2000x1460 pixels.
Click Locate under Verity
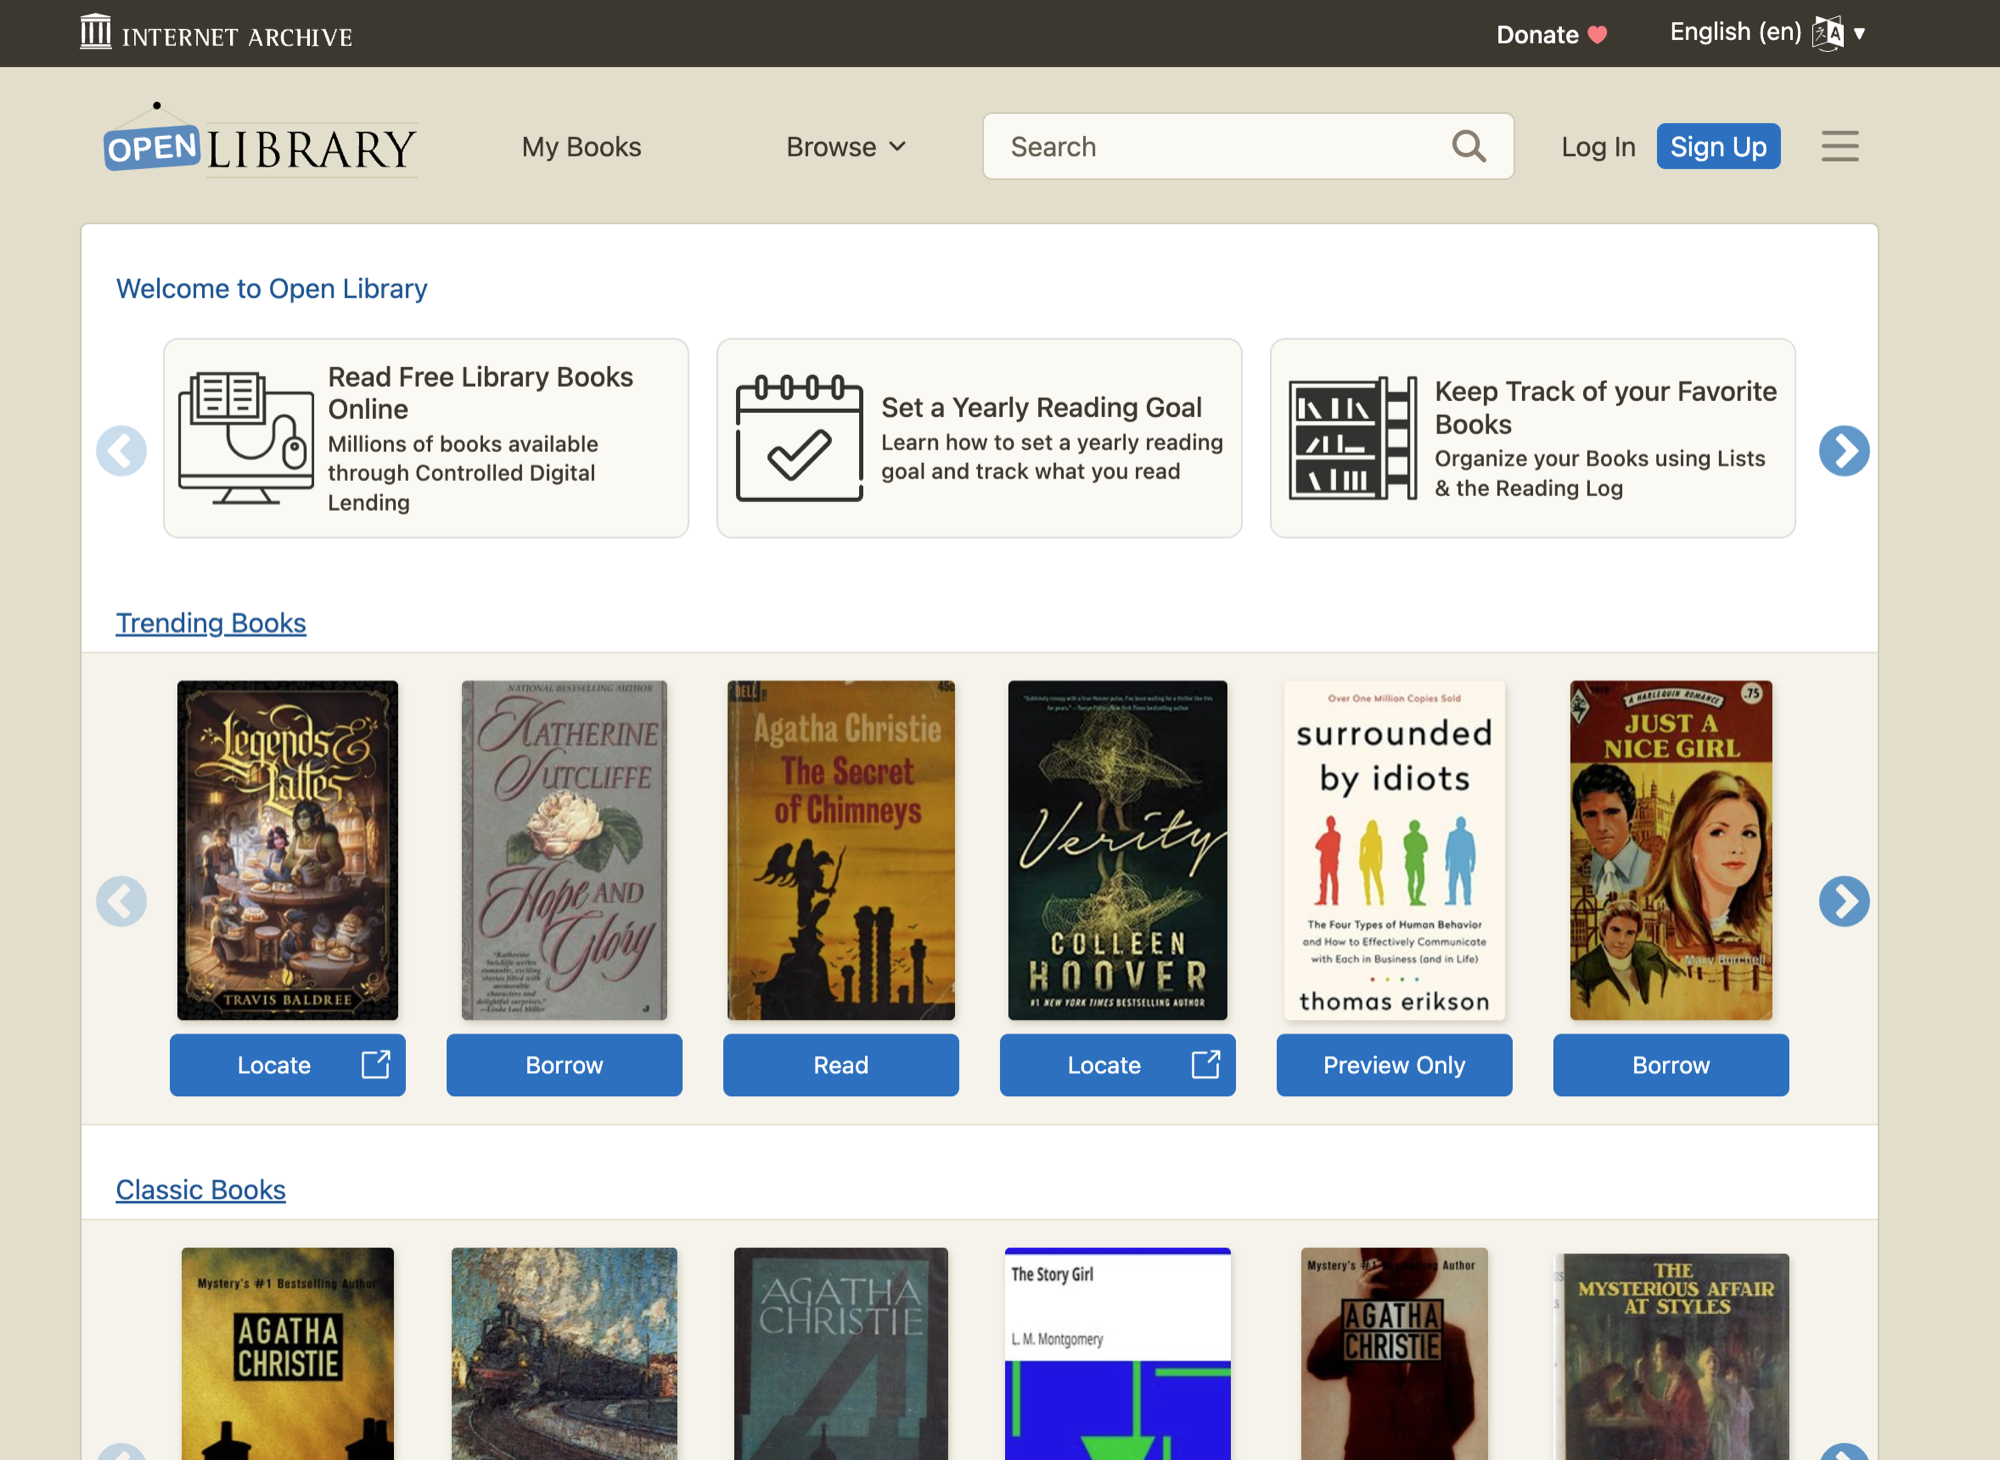[x=1117, y=1065]
